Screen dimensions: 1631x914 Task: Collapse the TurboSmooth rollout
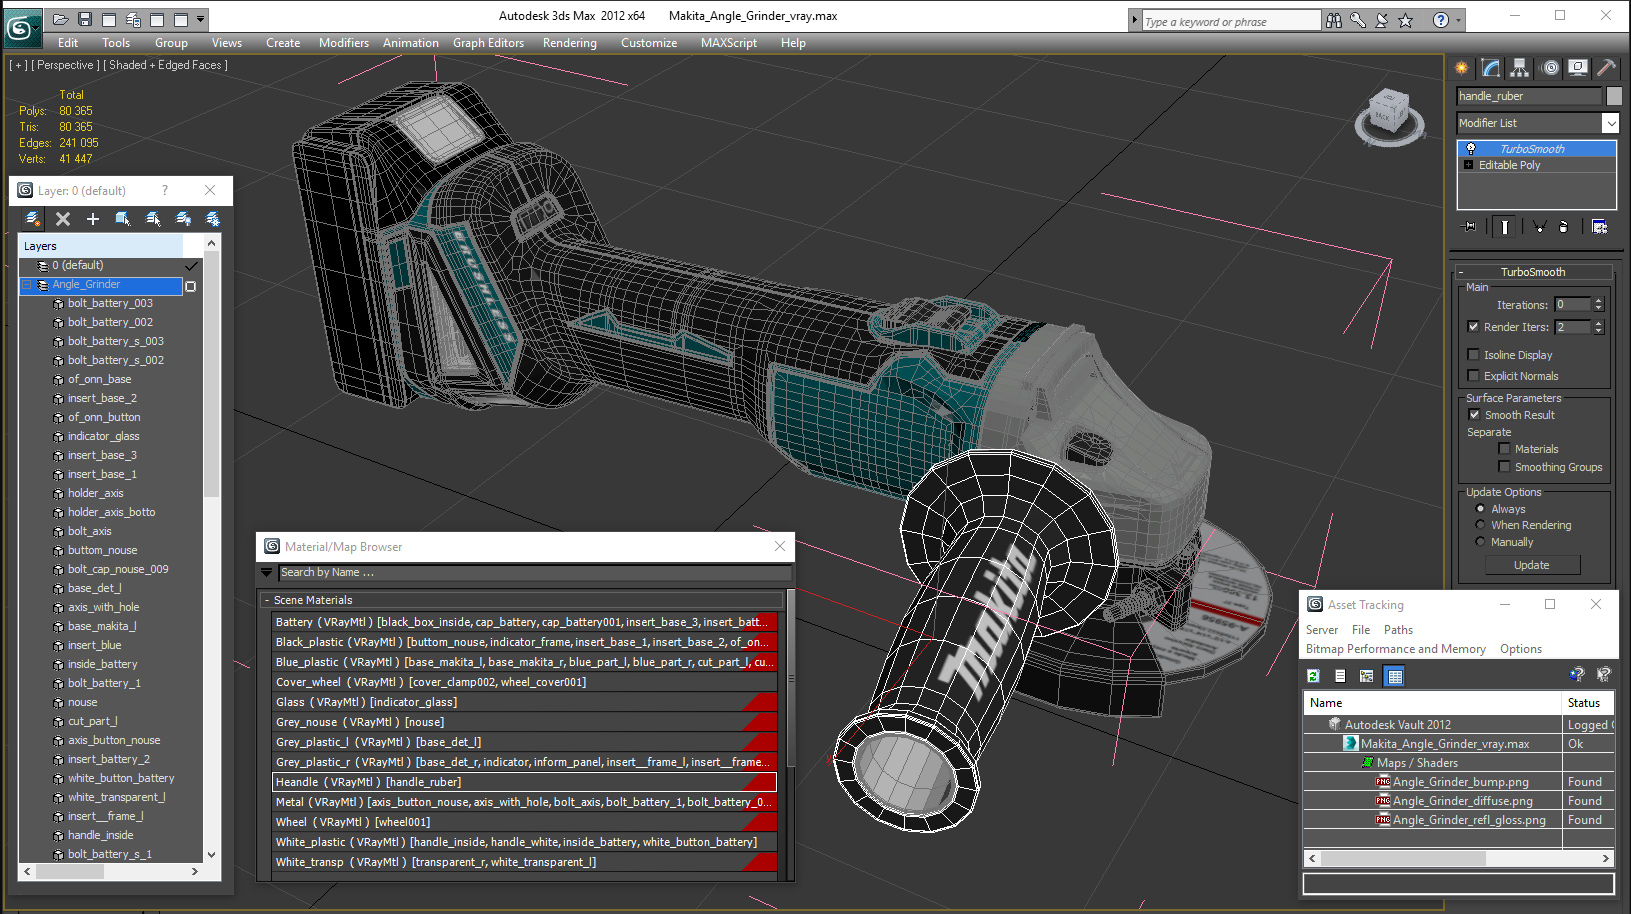pyautogui.click(x=1461, y=272)
